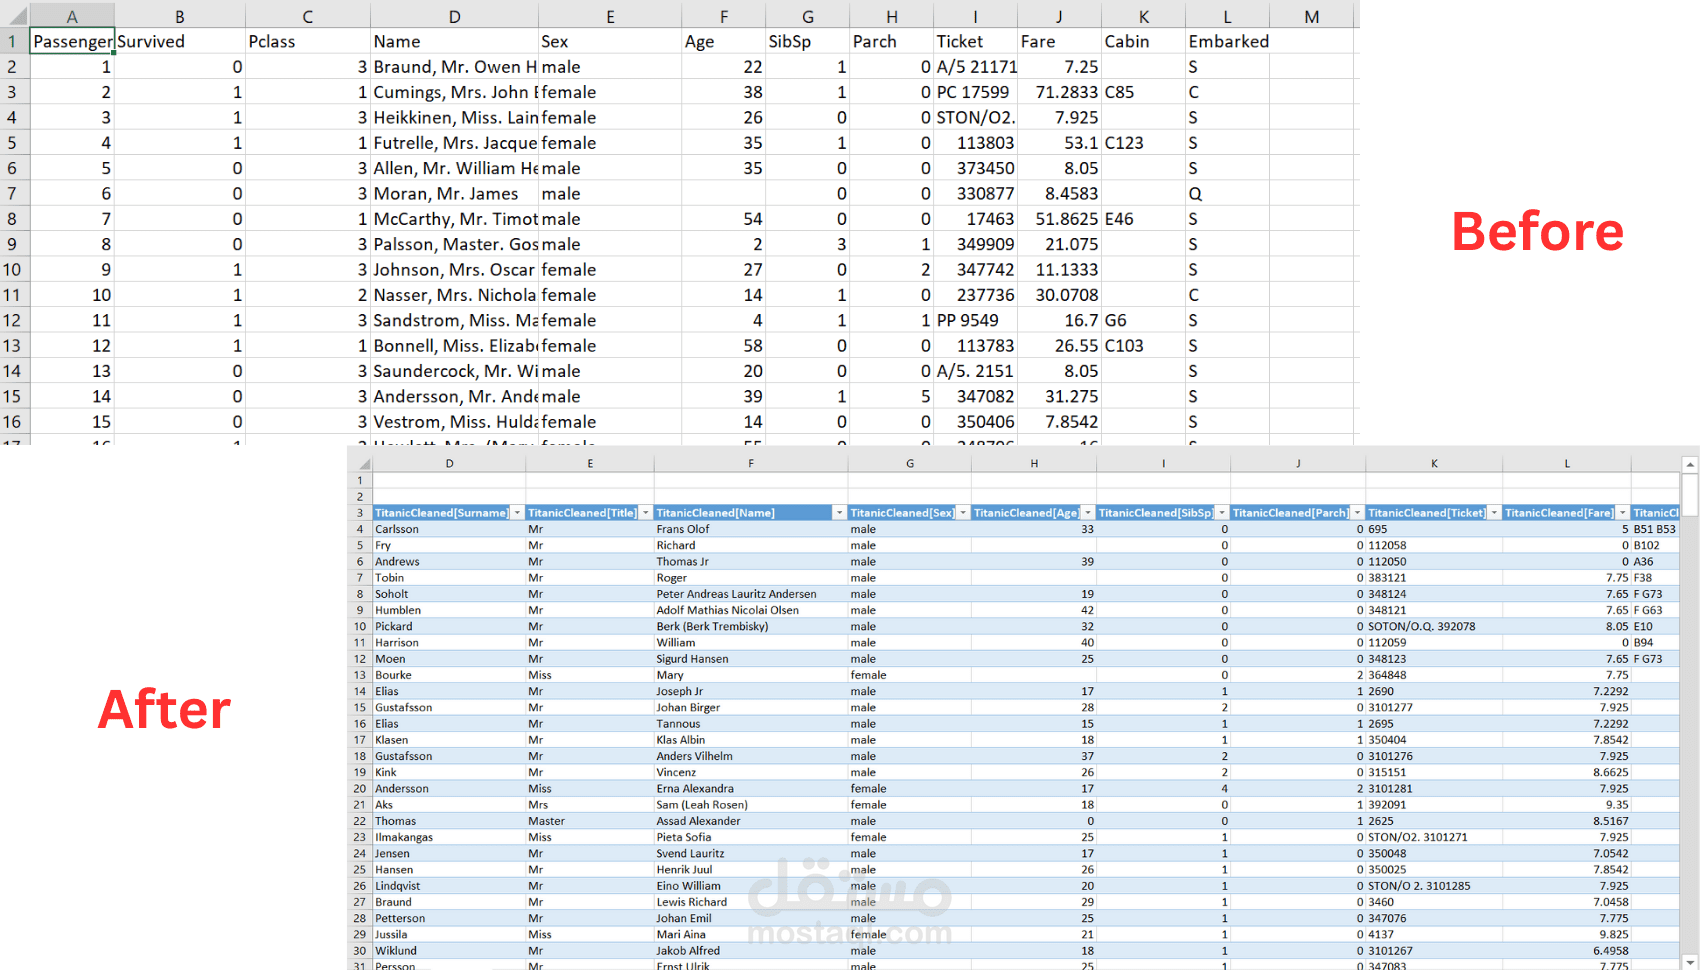Click the cell 'Braund, Mr. Owen H'
The width and height of the screenshot is (1700, 970).
[455, 67]
